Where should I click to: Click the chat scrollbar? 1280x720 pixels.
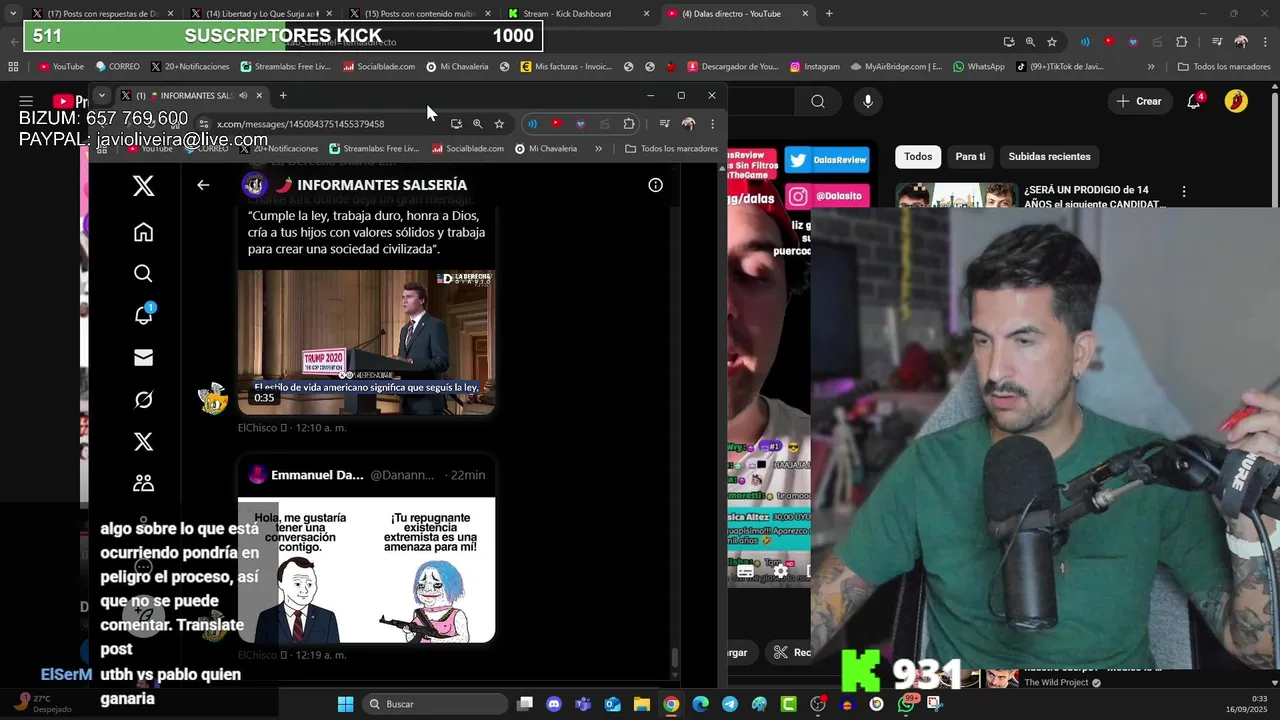(674, 657)
